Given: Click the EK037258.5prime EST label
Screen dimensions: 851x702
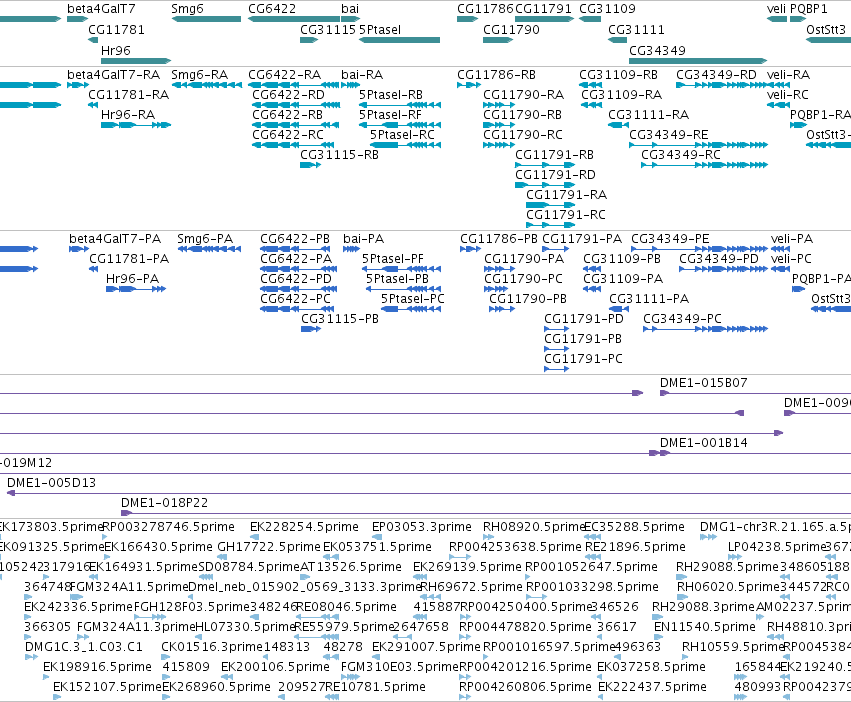Looking at the screenshot, I should pos(651,667).
